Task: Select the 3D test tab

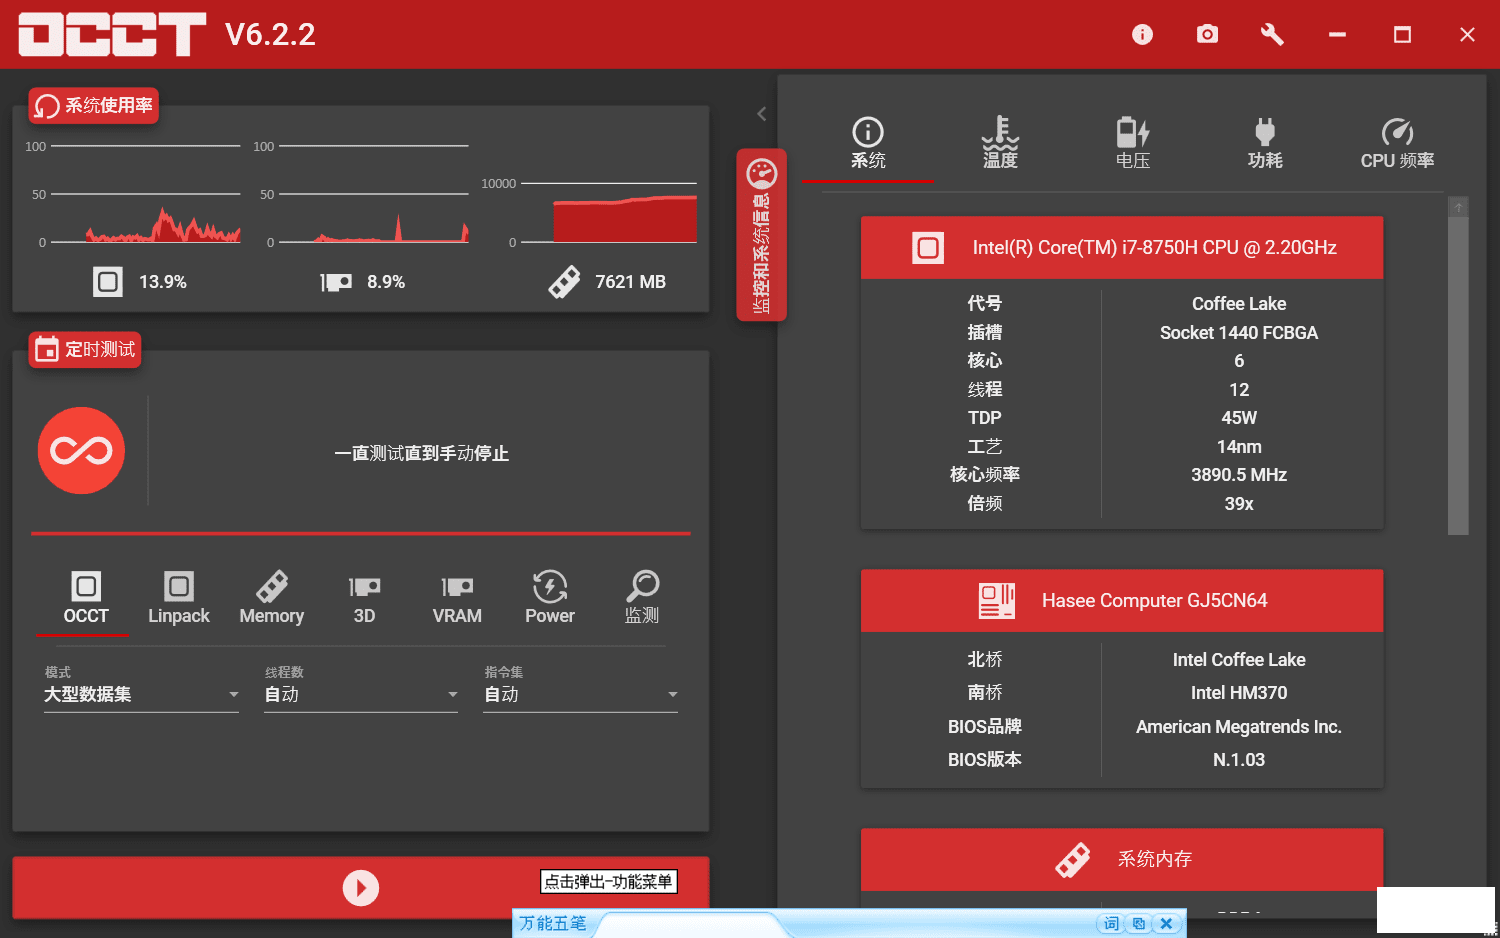Action: point(364,599)
